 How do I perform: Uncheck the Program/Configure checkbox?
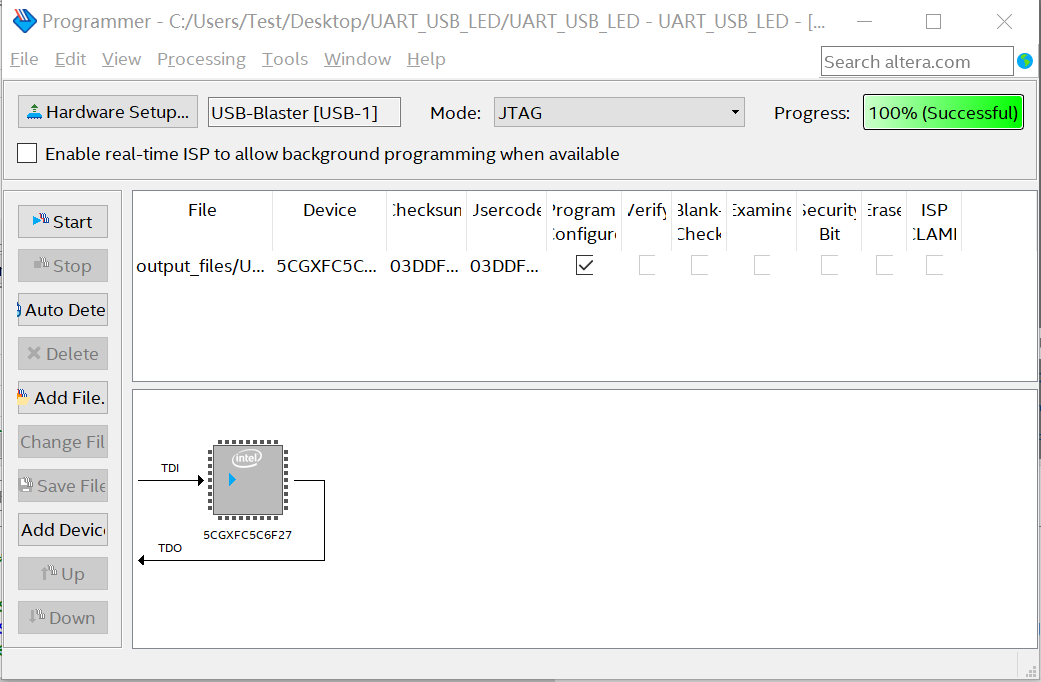(584, 266)
